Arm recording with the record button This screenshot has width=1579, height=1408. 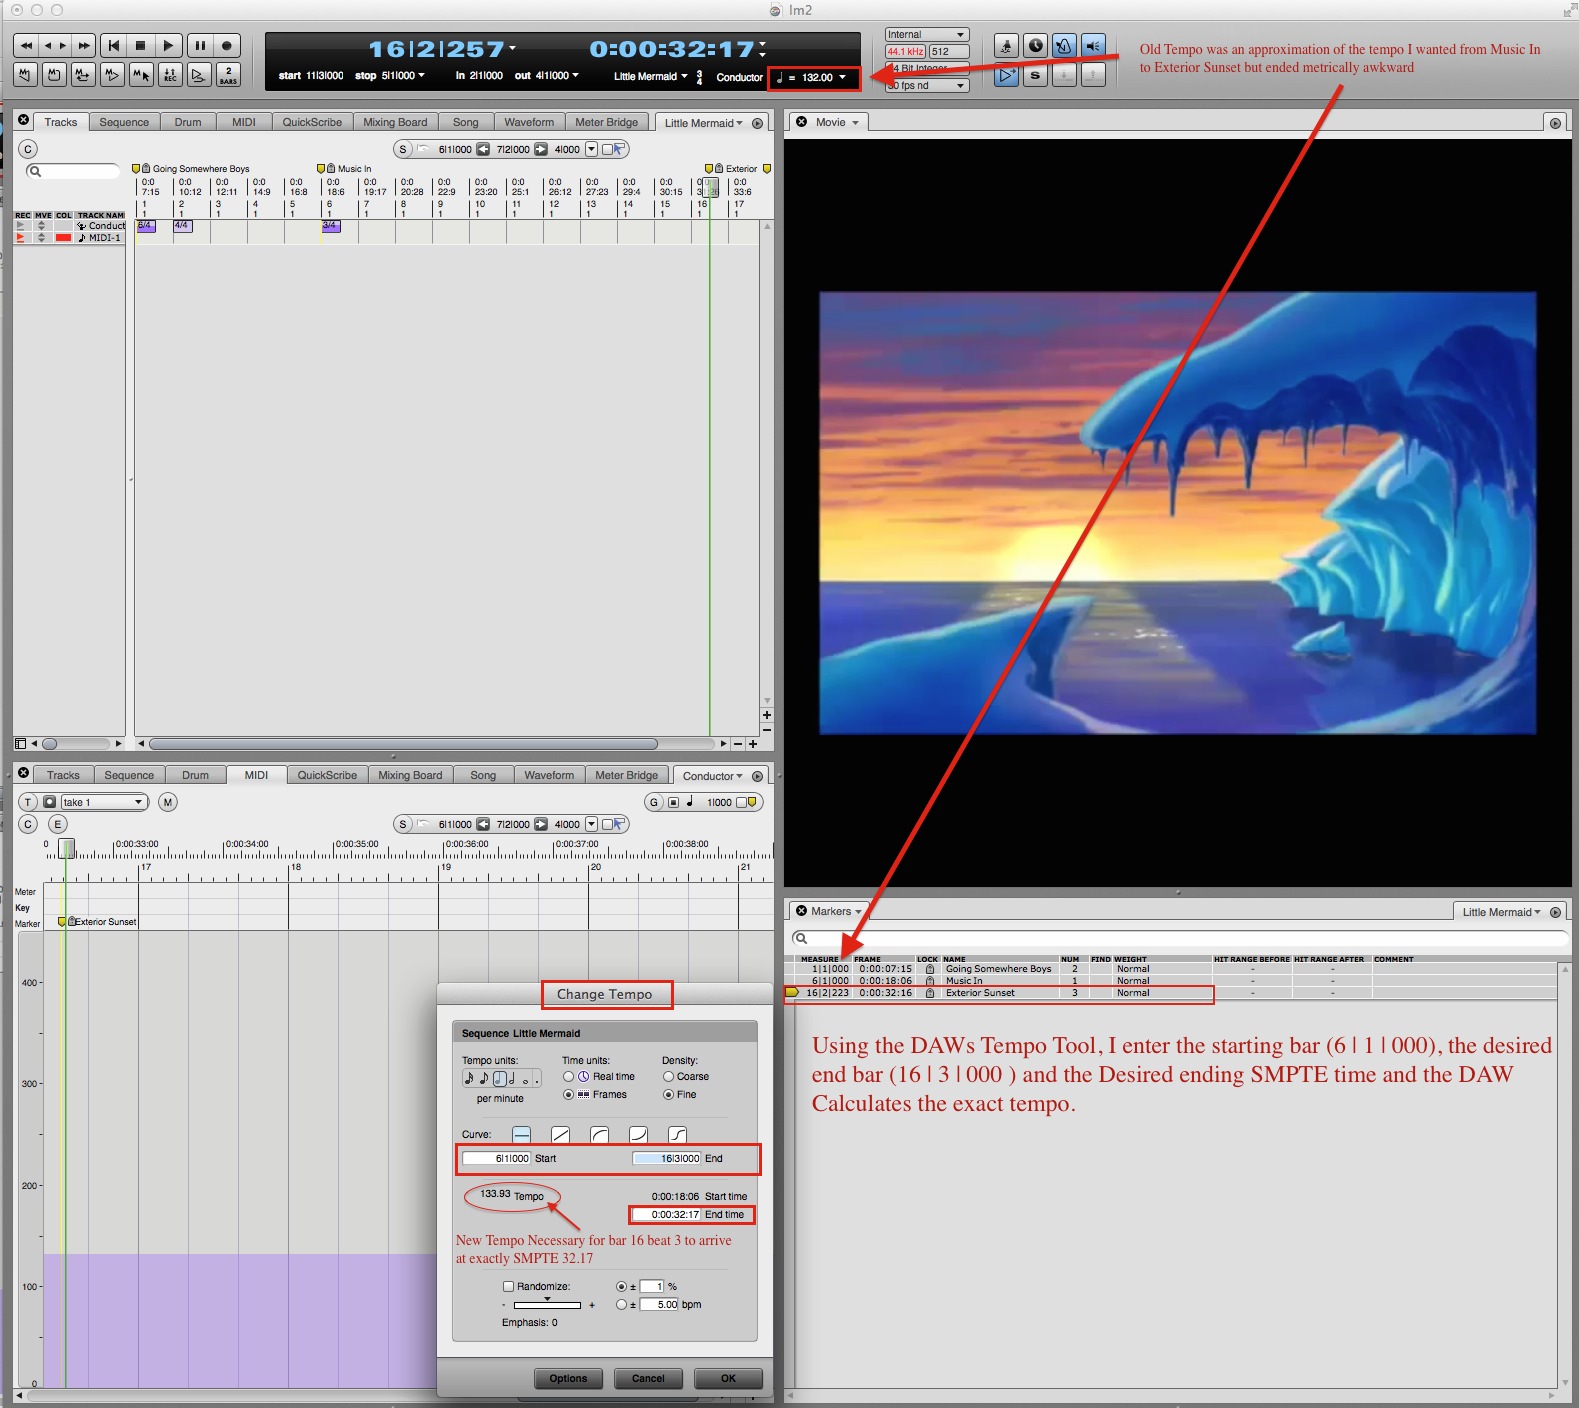point(227,45)
